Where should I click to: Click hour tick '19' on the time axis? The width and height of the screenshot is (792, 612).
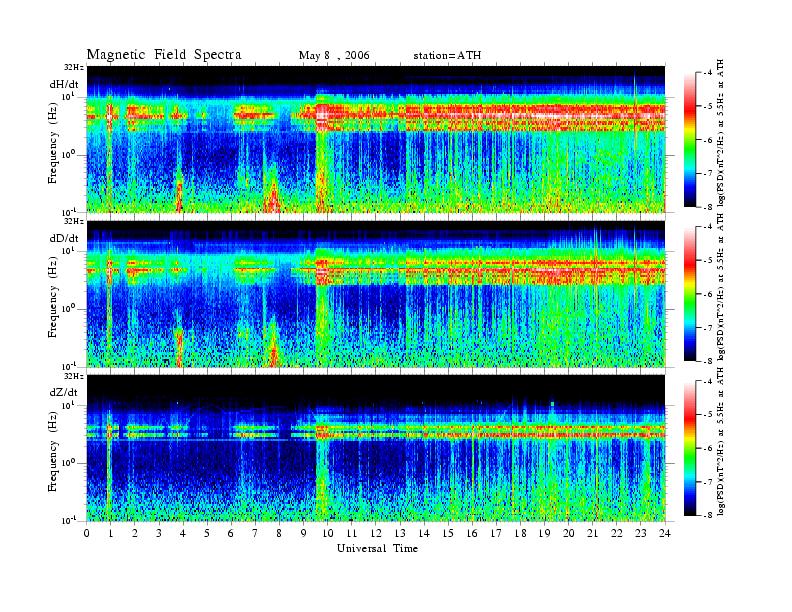tap(544, 534)
